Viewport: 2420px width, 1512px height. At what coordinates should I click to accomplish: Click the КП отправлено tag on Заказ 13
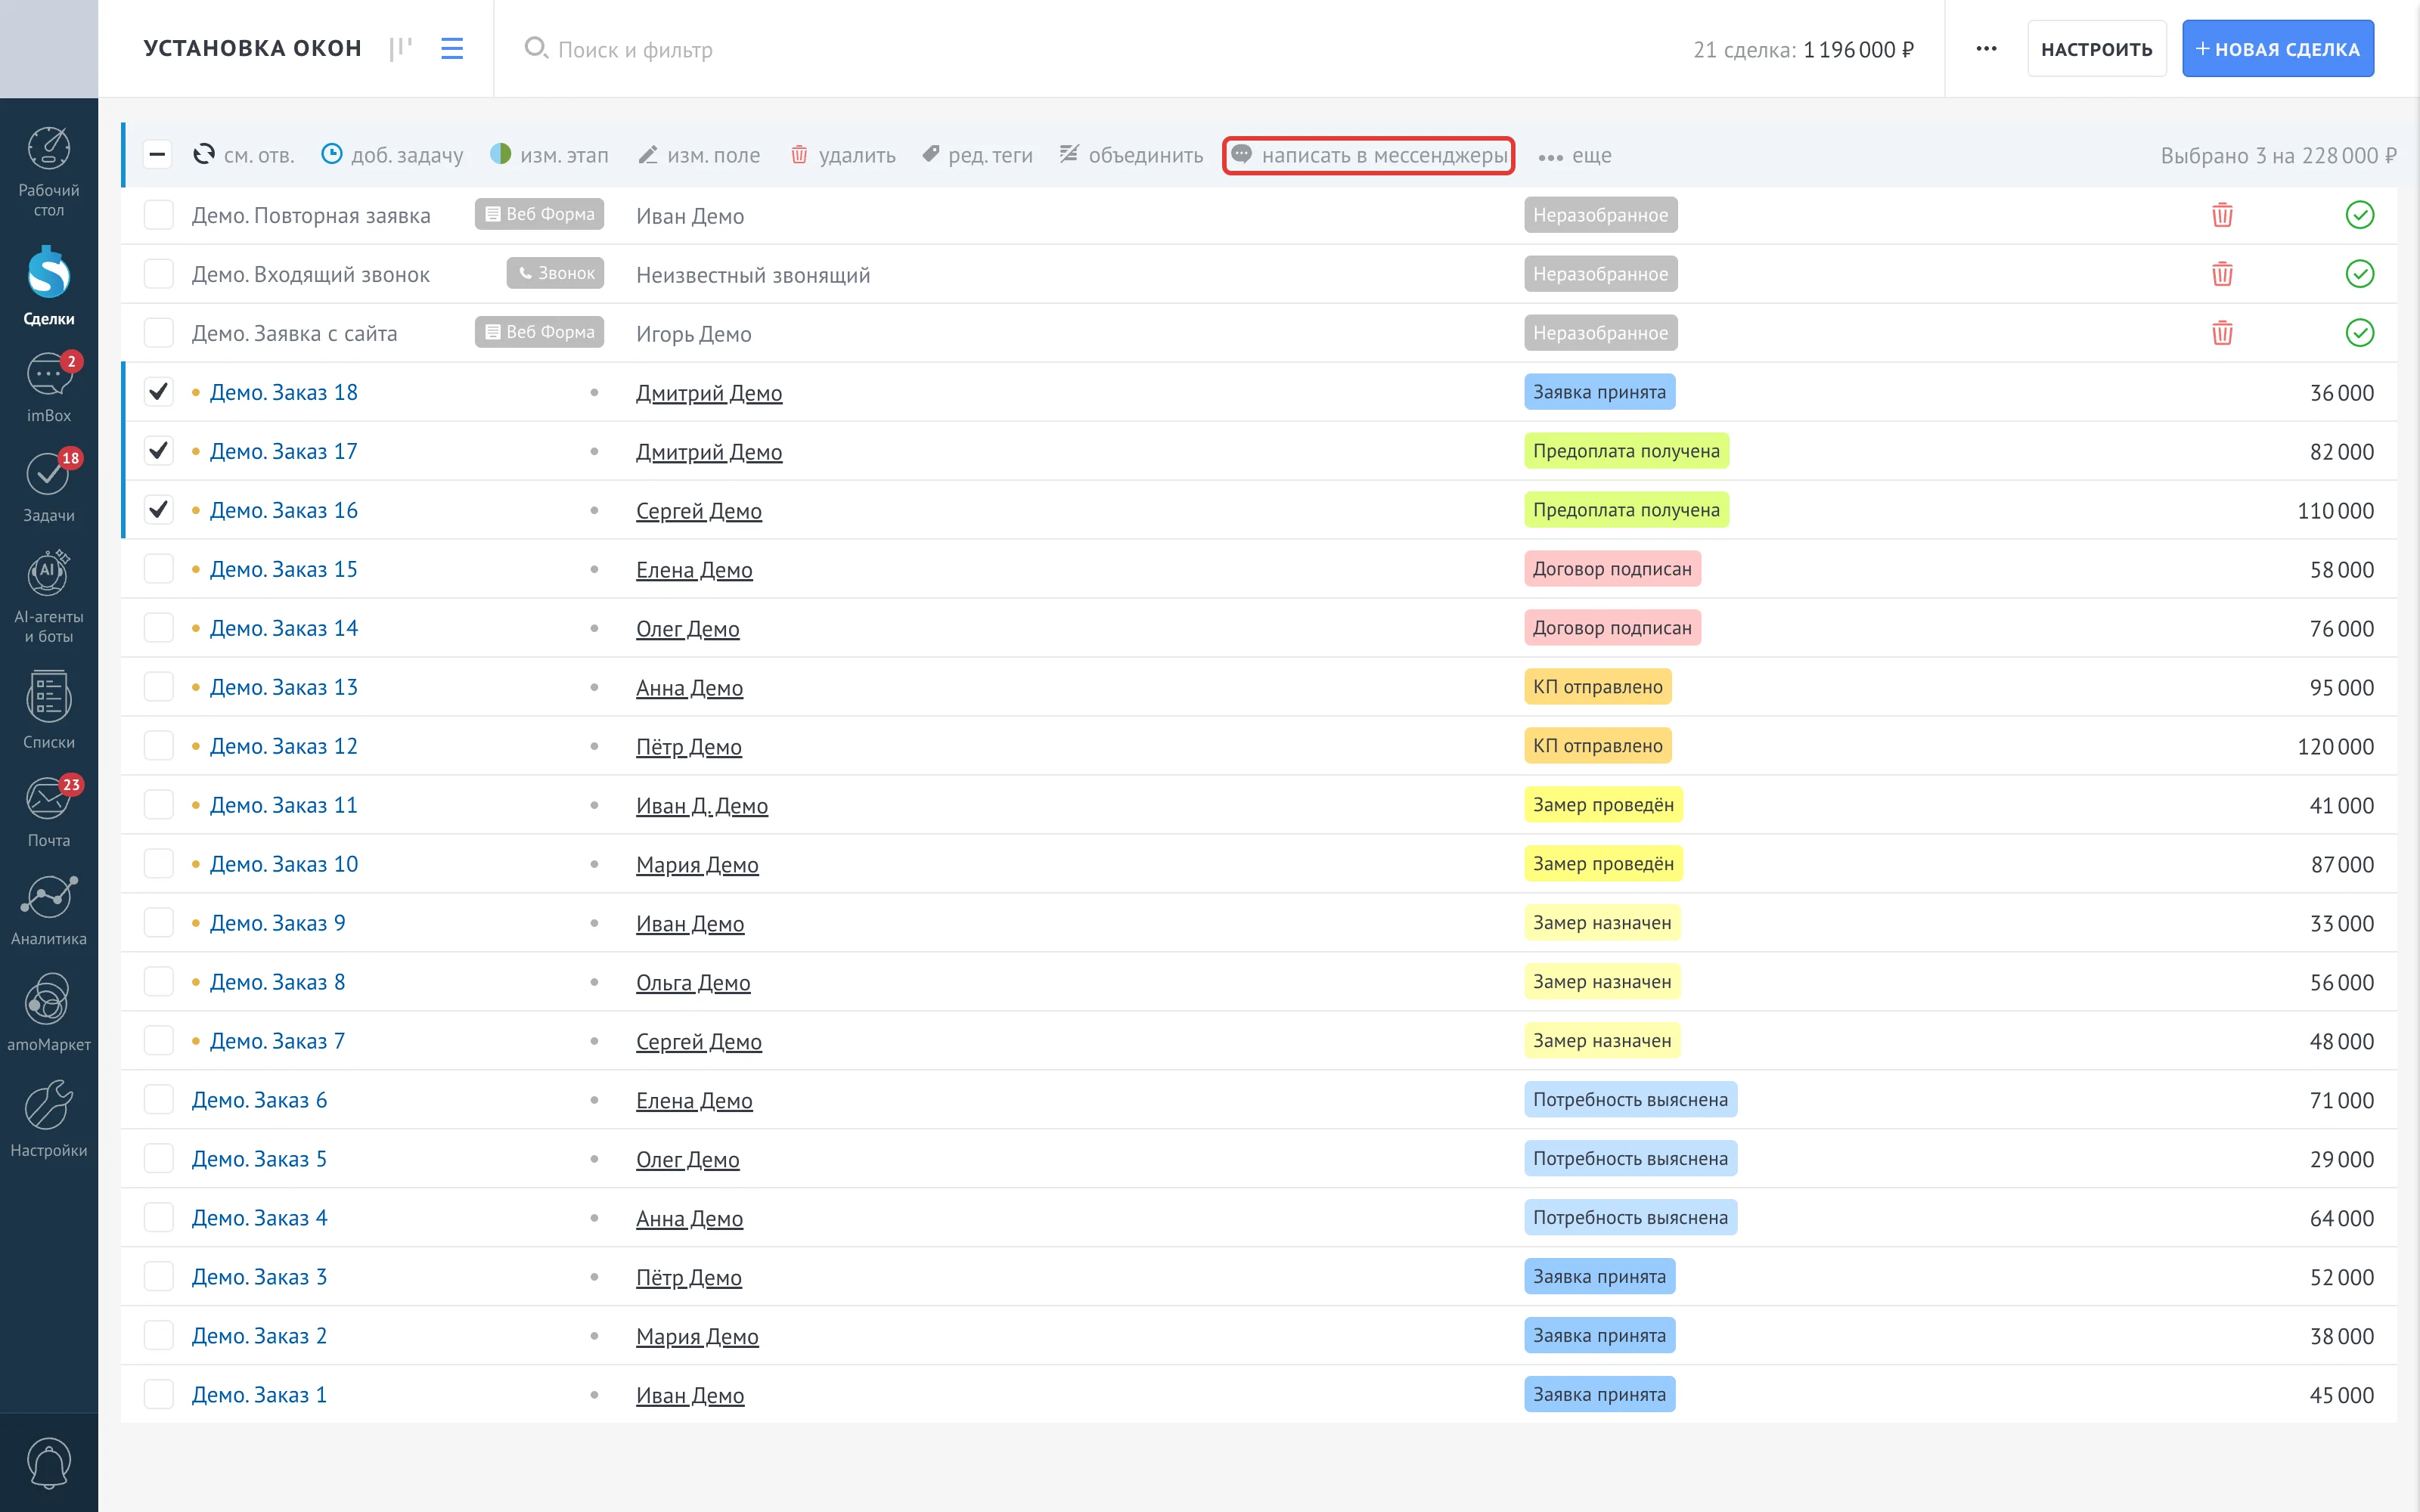coord(1597,687)
